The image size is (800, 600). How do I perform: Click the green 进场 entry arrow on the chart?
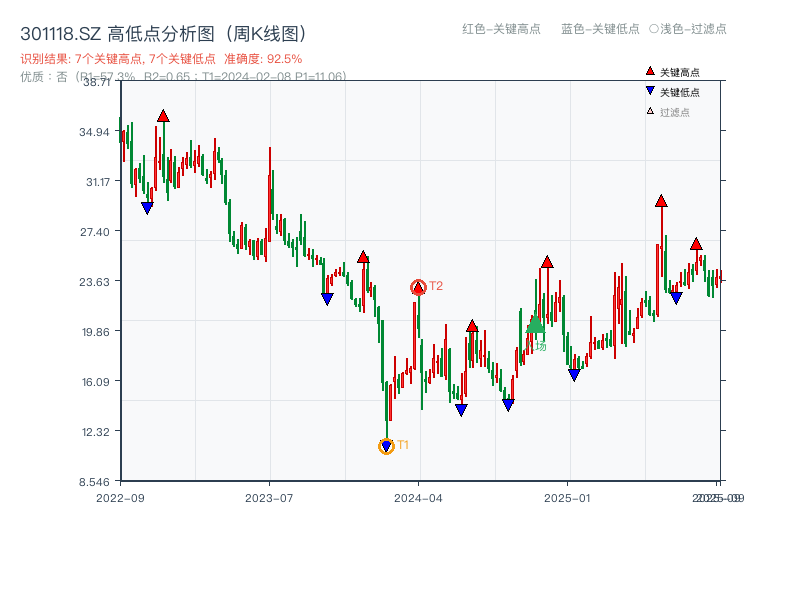pyautogui.click(x=536, y=327)
